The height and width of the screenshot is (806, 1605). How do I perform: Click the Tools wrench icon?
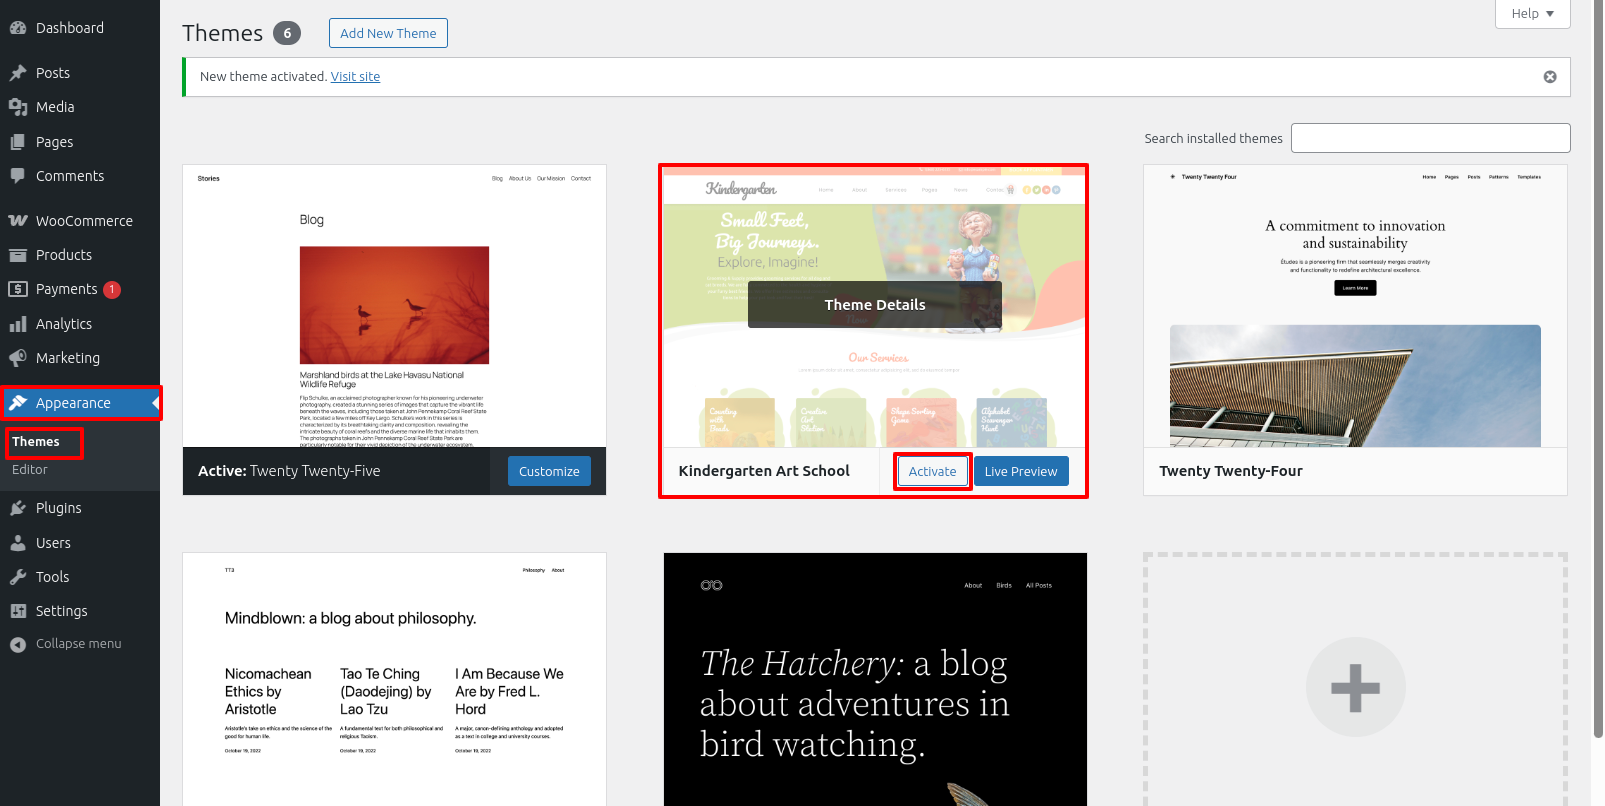coord(18,577)
